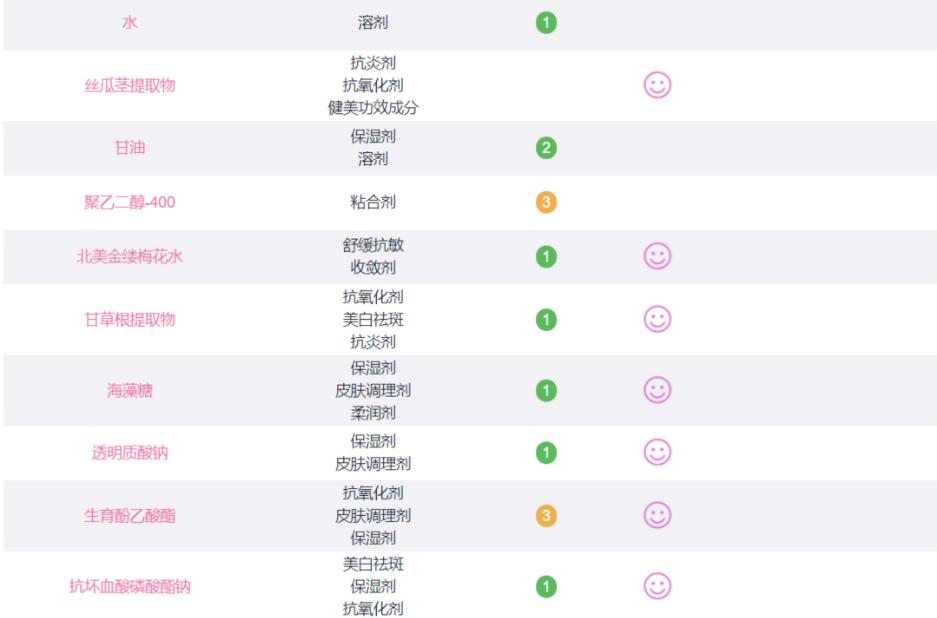Click the green badge 2 for 甘油
Viewport: 937px width, 618px height.
pos(546,149)
